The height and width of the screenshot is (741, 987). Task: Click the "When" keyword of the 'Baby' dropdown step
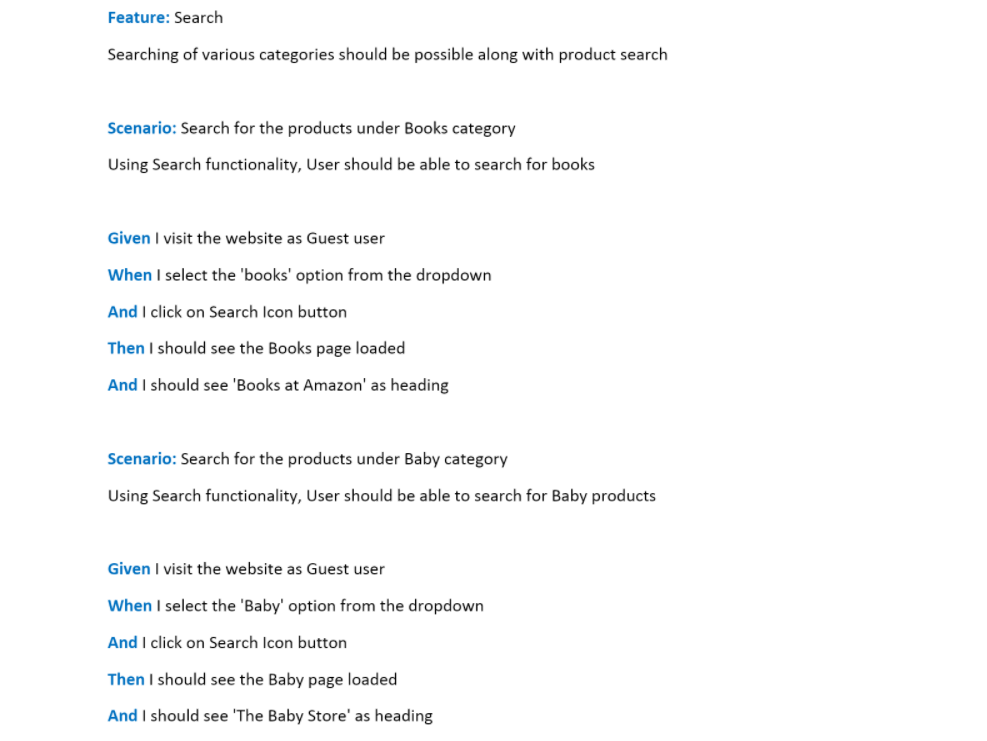click(130, 606)
